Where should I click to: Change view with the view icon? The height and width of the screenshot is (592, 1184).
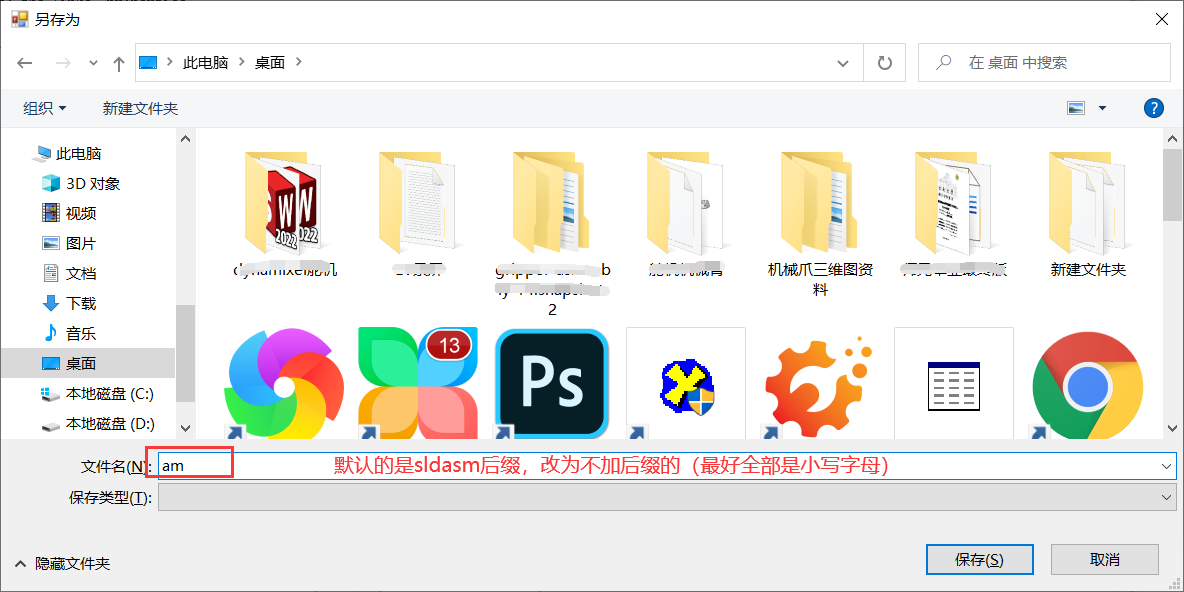click(x=1076, y=108)
